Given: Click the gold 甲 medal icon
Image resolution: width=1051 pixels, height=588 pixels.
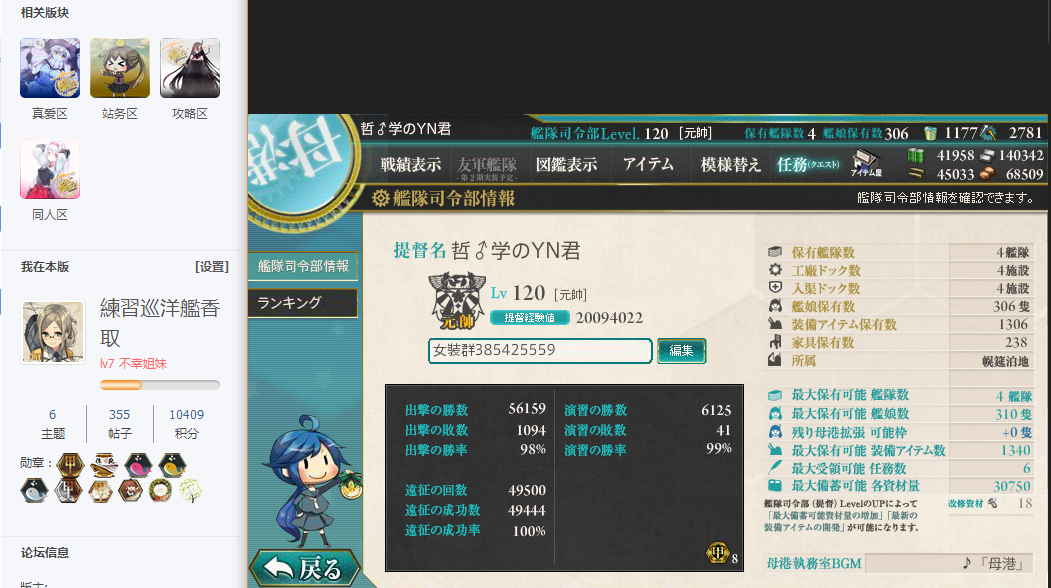Looking at the screenshot, I should pyautogui.click(x=717, y=553).
